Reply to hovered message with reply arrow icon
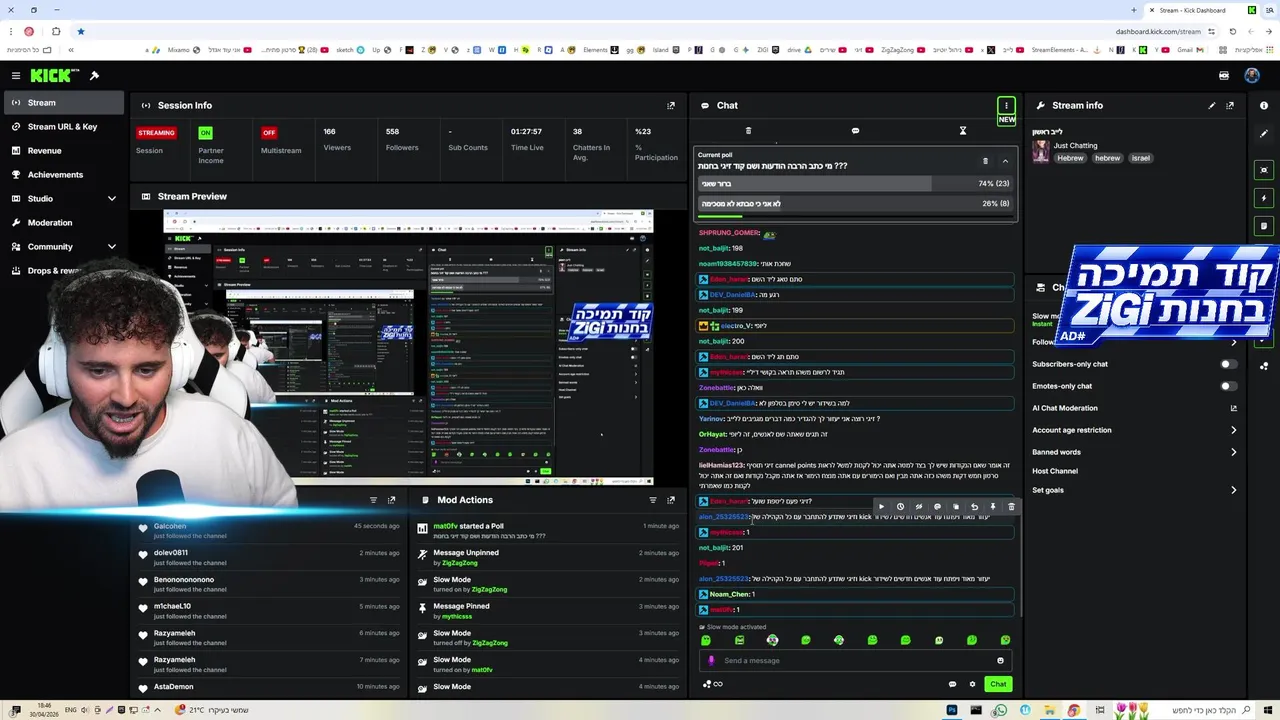The image size is (1280, 720). pyautogui.click(x=974, y=507)
